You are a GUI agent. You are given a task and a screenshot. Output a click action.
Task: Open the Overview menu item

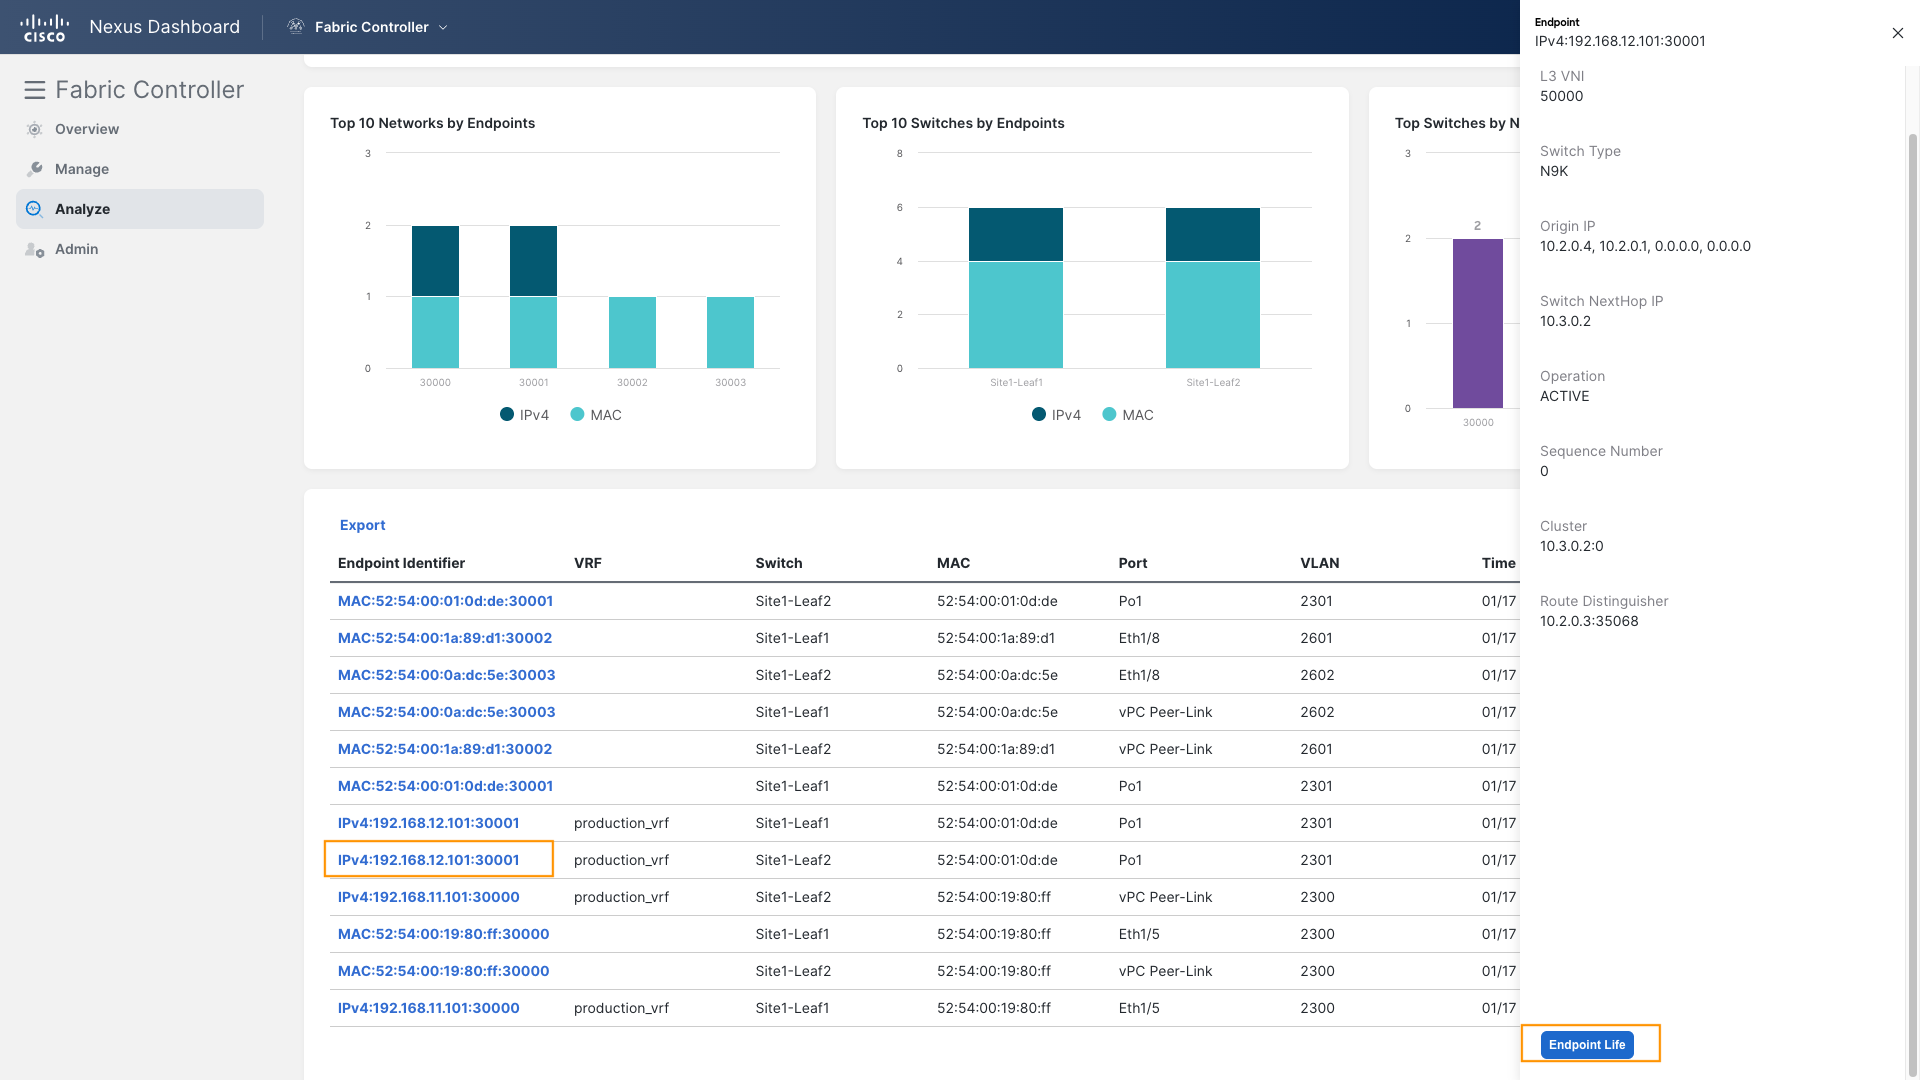click(87, 129)
